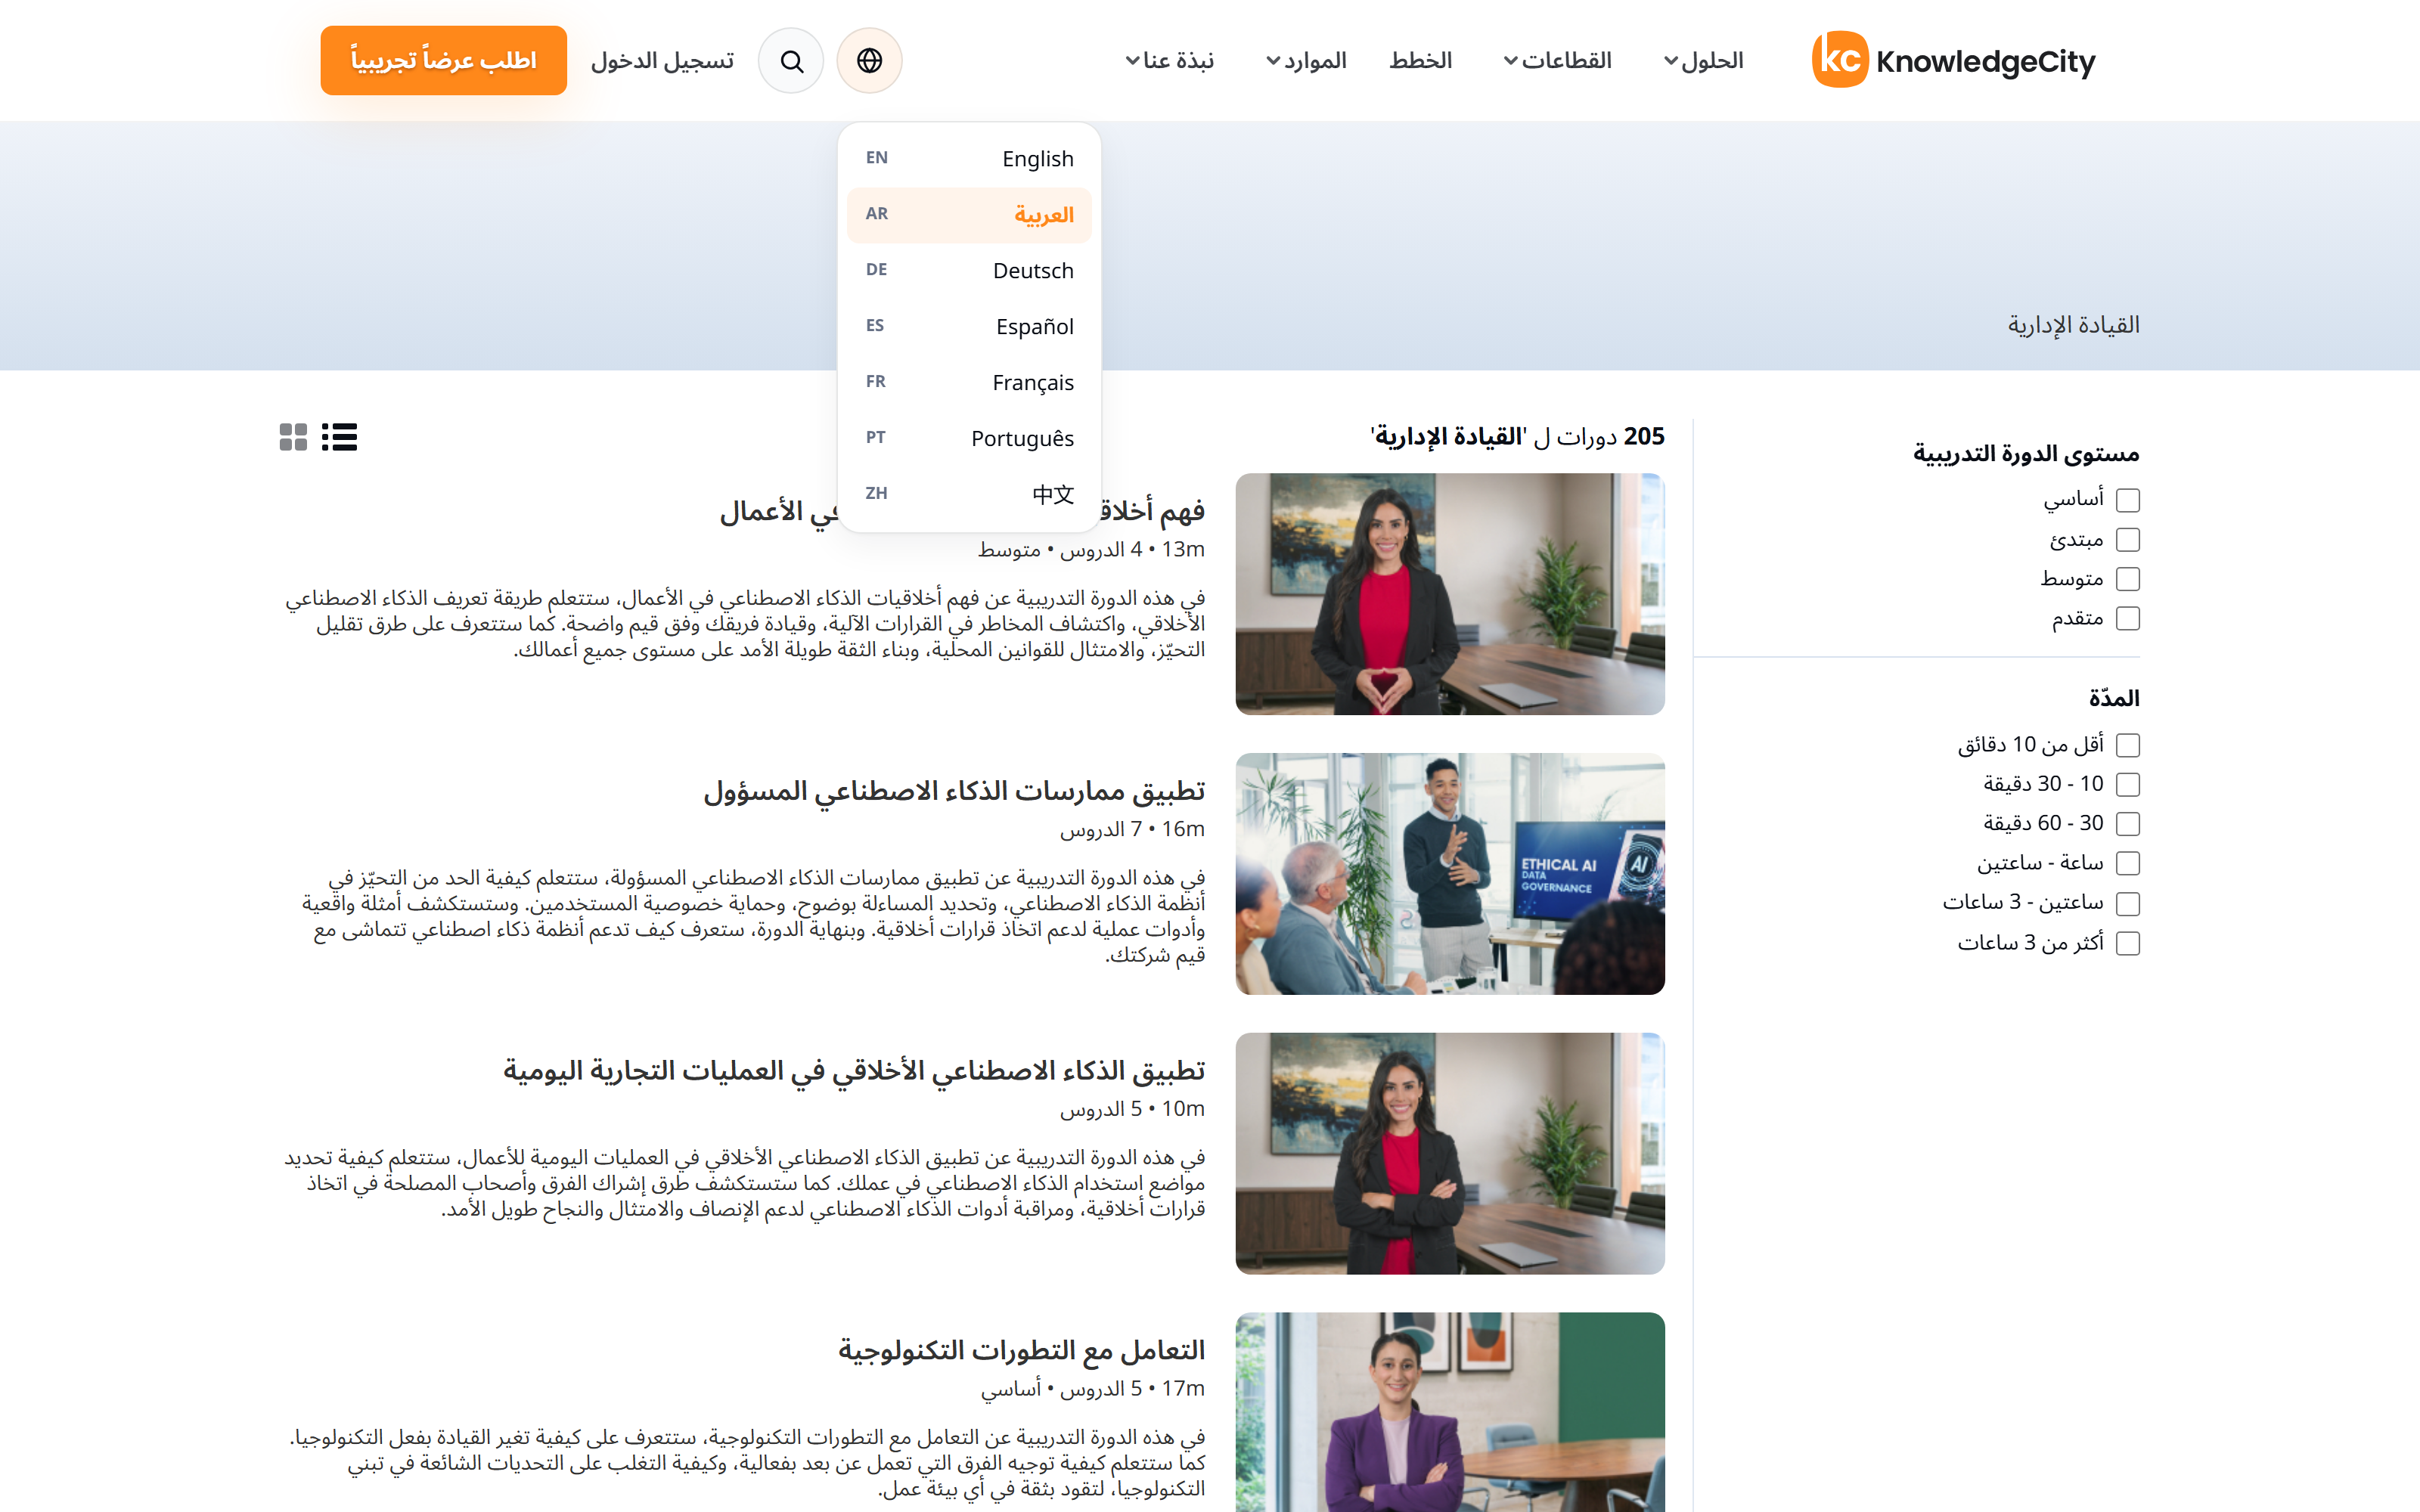Viewport: 2420px width, 1512px height.
Task: Expand the الحلول dropdown menu
Action: (1703, 61)
